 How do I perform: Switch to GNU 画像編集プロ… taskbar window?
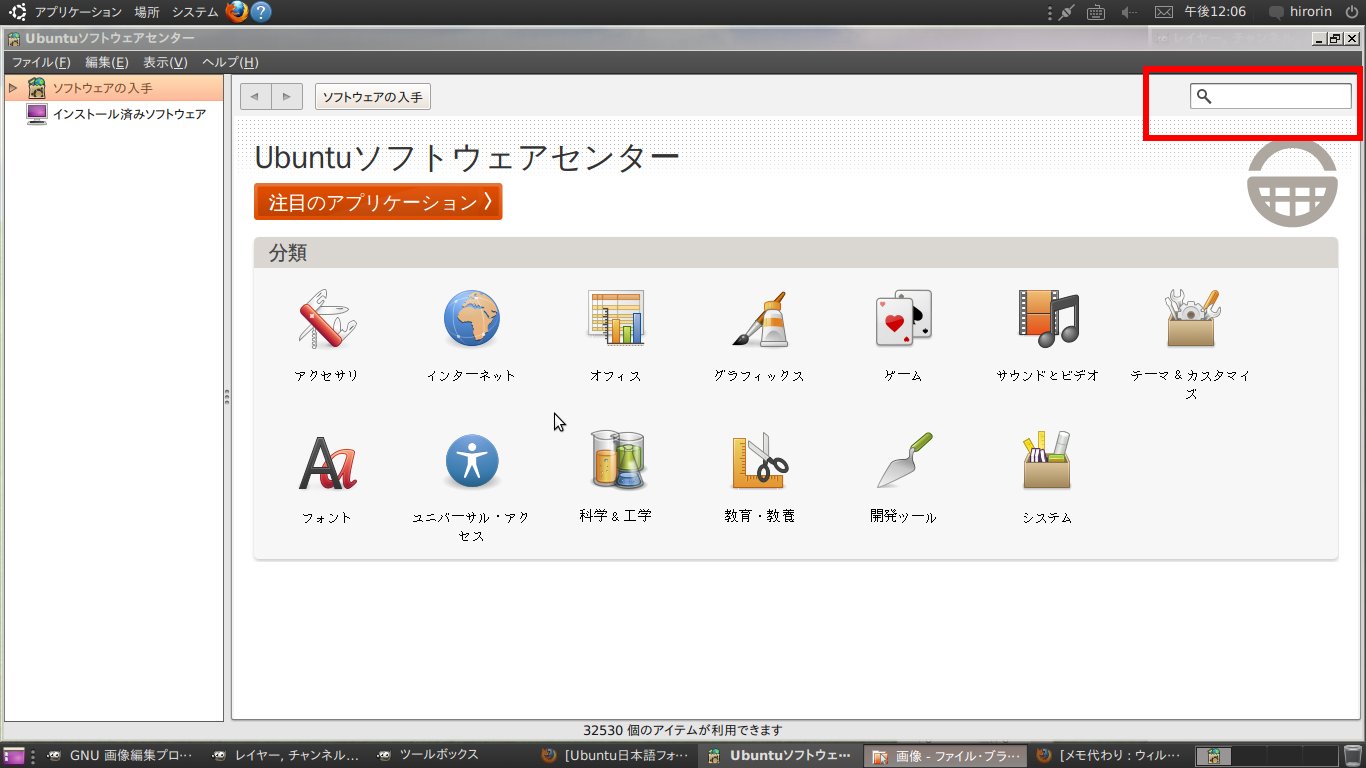coord(119,756)
